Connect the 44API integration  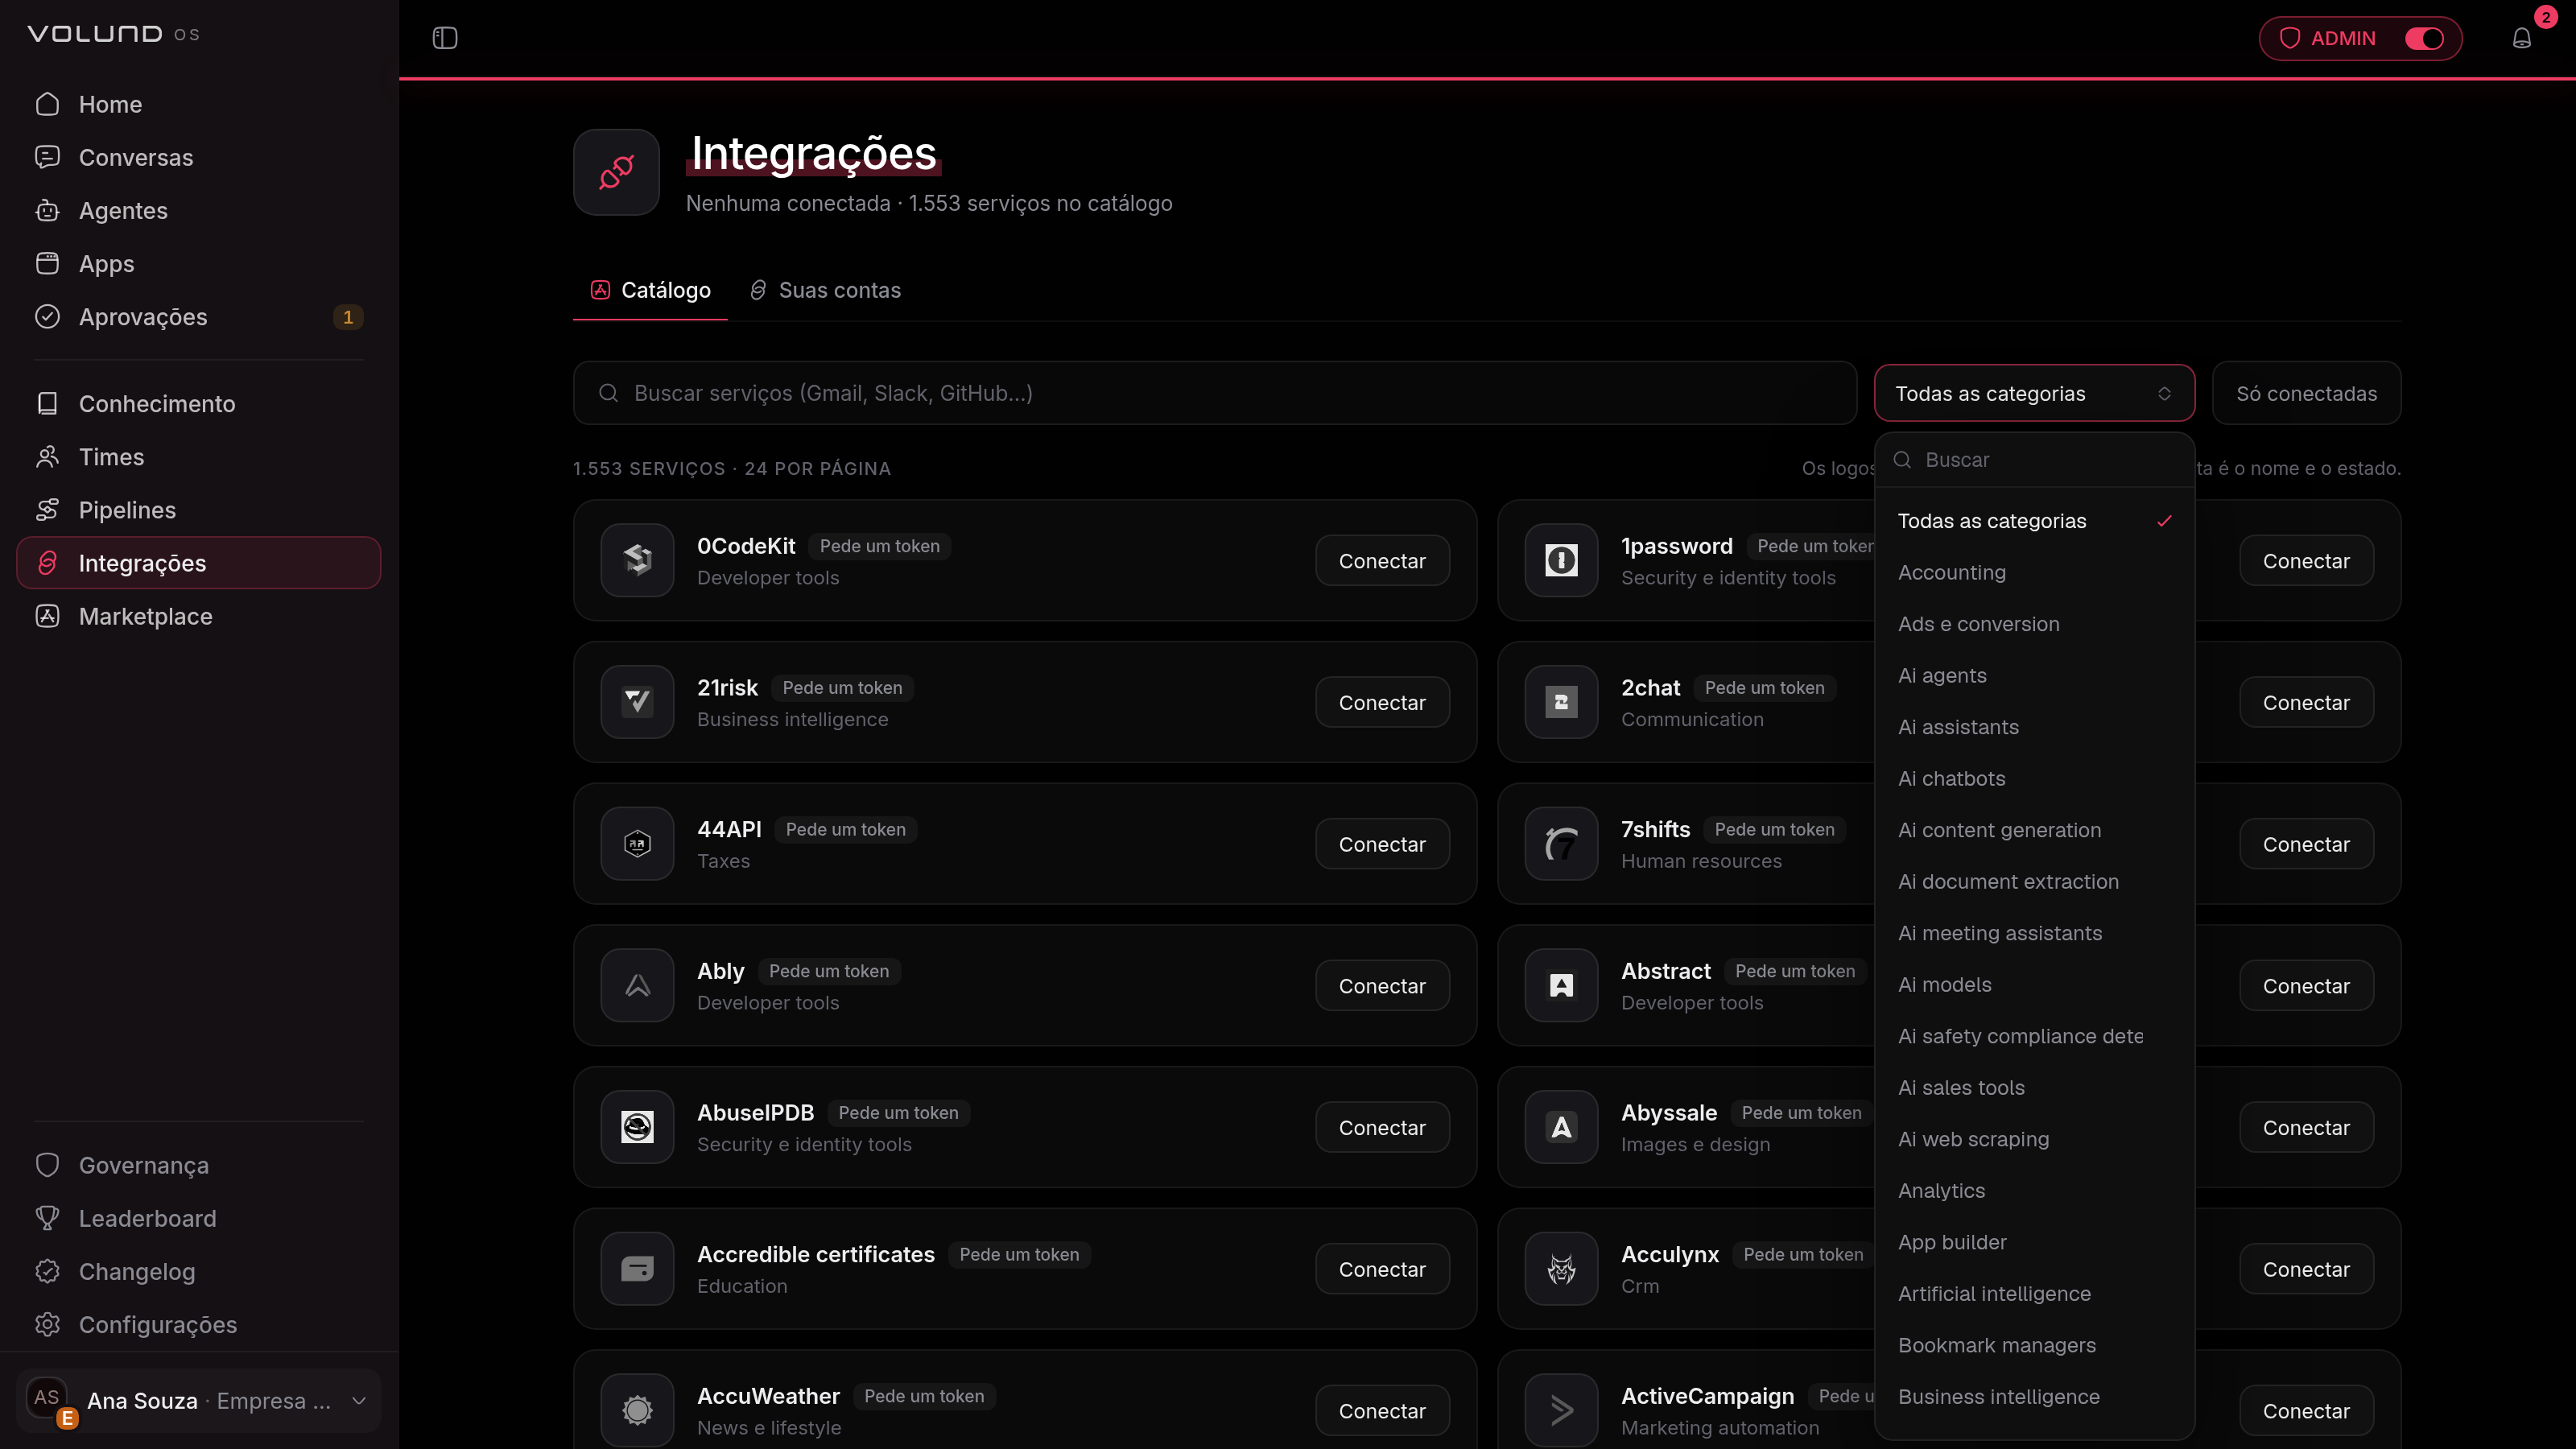point(1382,844)
